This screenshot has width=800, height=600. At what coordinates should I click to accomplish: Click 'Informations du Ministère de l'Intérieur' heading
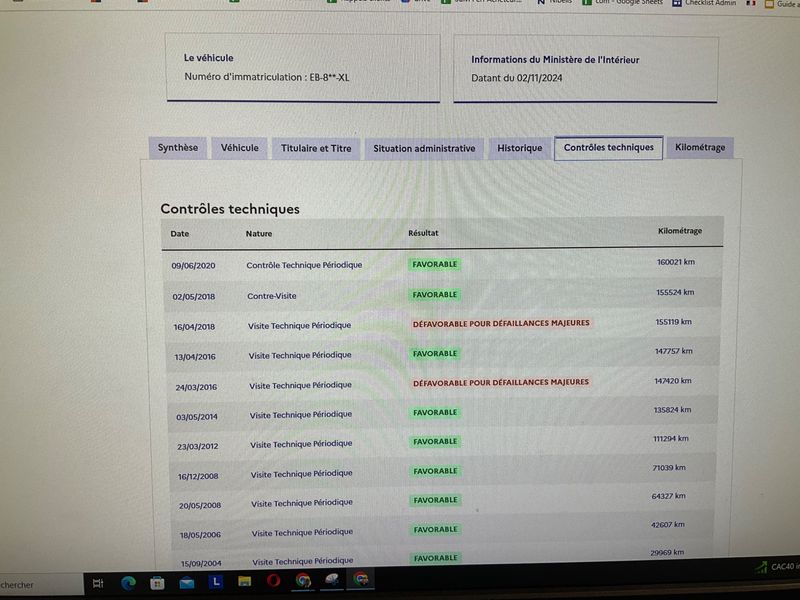click(555, 60)
